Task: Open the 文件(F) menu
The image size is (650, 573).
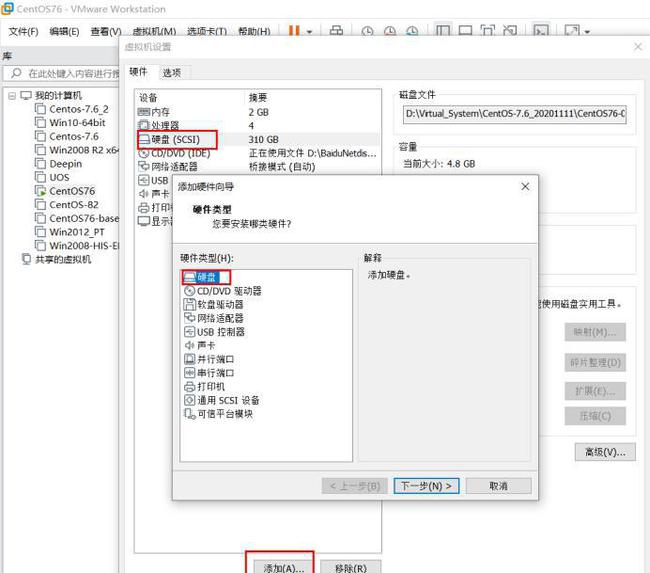Action: (23, 32)
